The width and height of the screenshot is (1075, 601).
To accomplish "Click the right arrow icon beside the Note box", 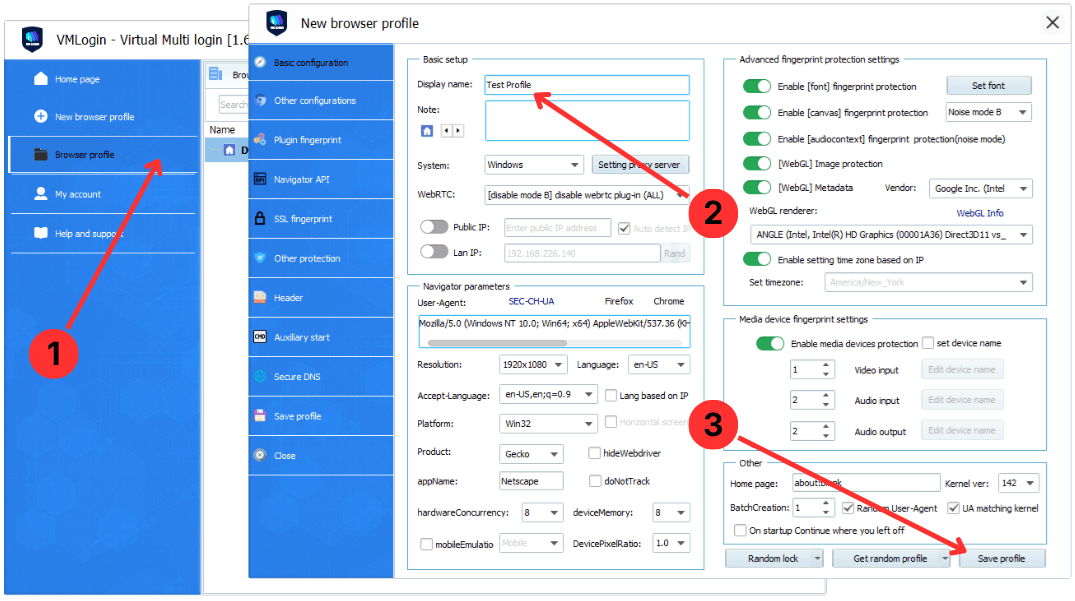I will tap(457, 130).
